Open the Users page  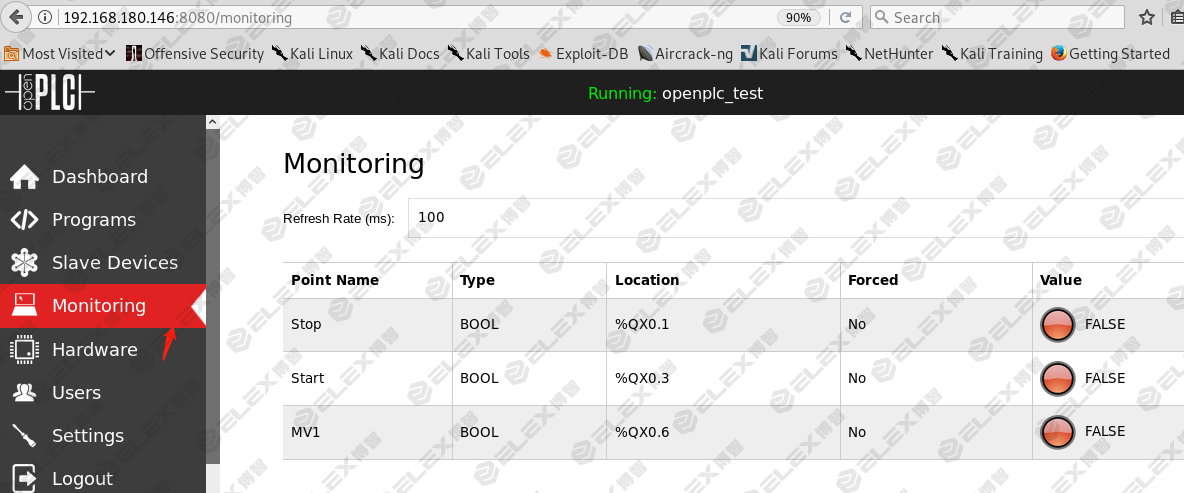76,393
